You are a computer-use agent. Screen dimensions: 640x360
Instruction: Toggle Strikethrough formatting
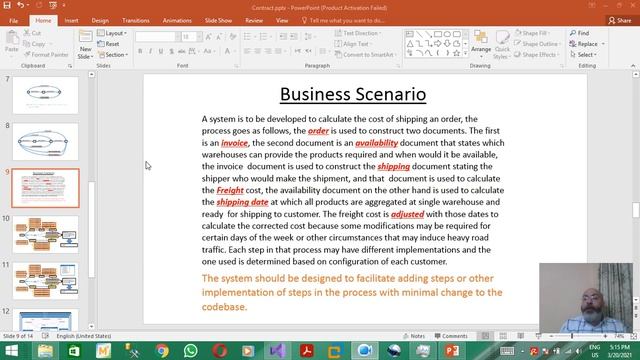point(182,51)
